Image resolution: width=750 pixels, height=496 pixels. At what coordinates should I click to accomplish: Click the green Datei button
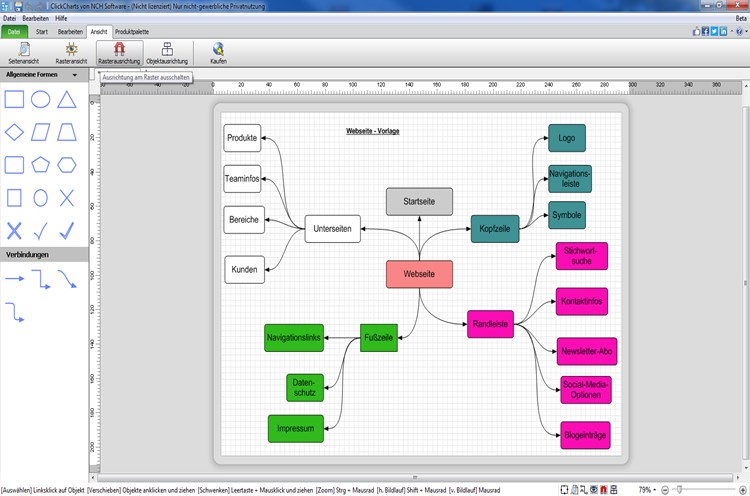coord(14,32)
